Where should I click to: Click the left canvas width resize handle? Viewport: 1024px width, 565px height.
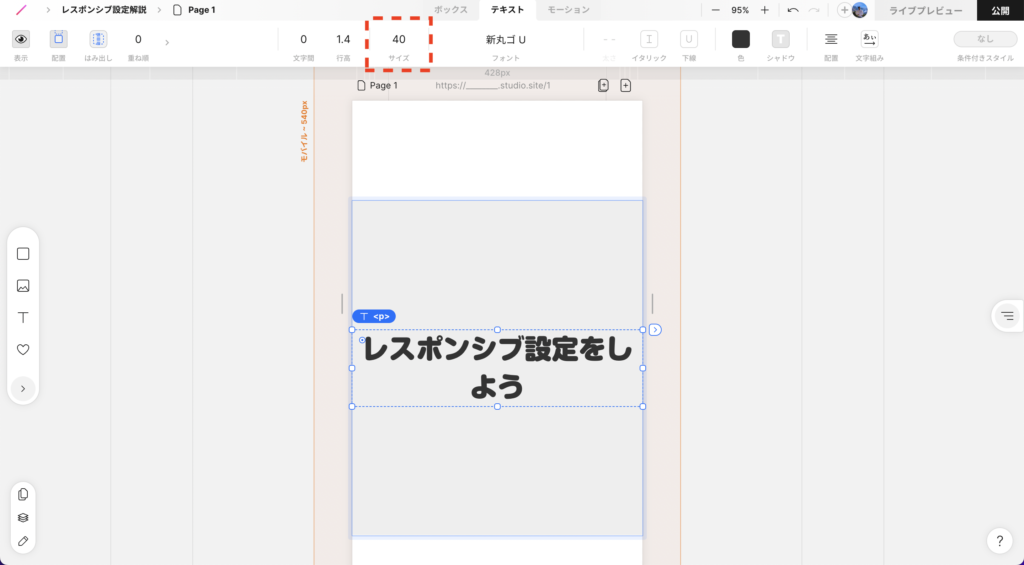coord(342,303)
